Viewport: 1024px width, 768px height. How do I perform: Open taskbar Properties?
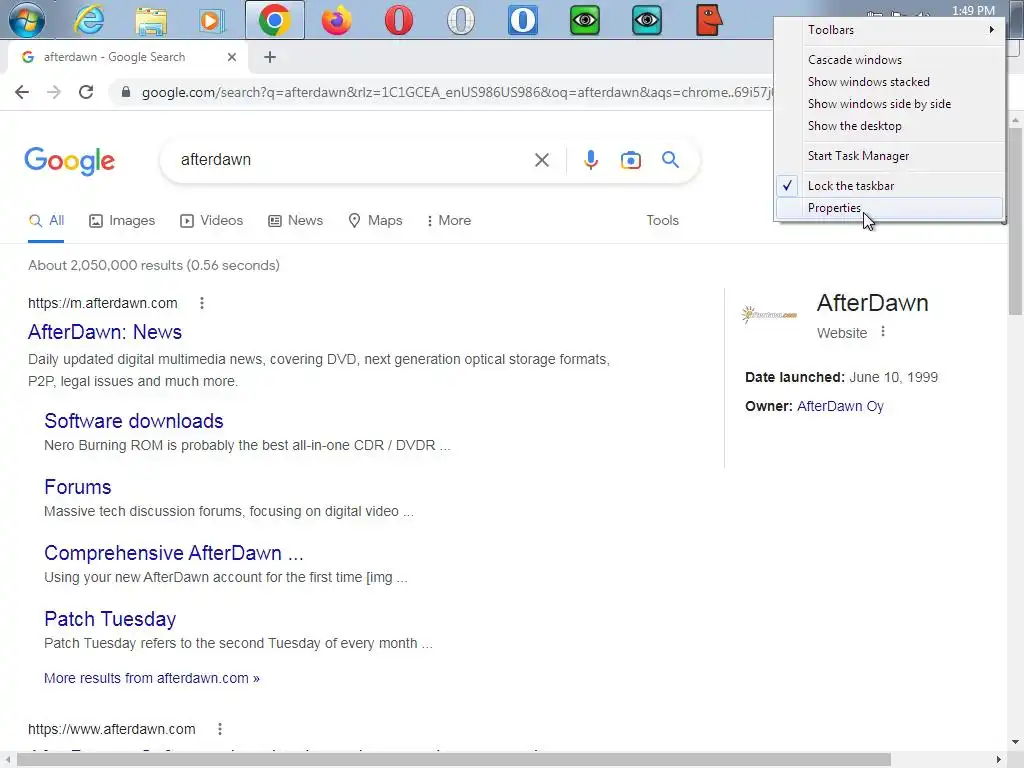889,208
